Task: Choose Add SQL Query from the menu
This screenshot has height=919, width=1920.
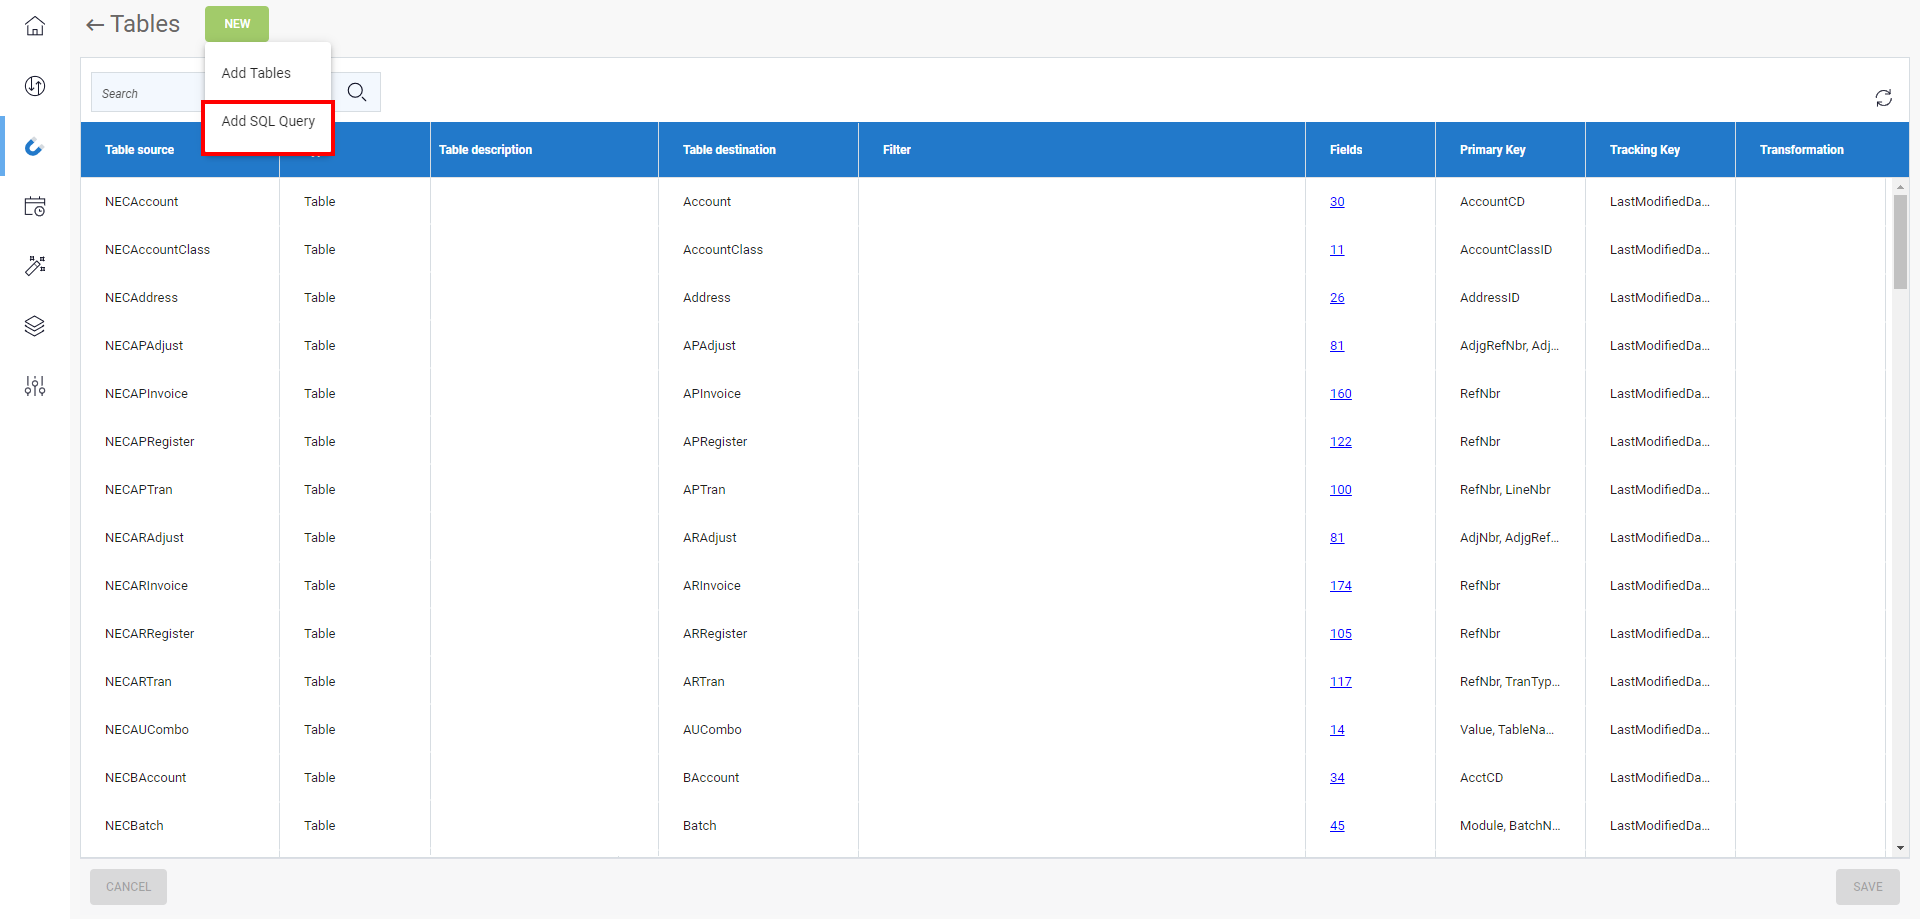Action: [268, 121]
